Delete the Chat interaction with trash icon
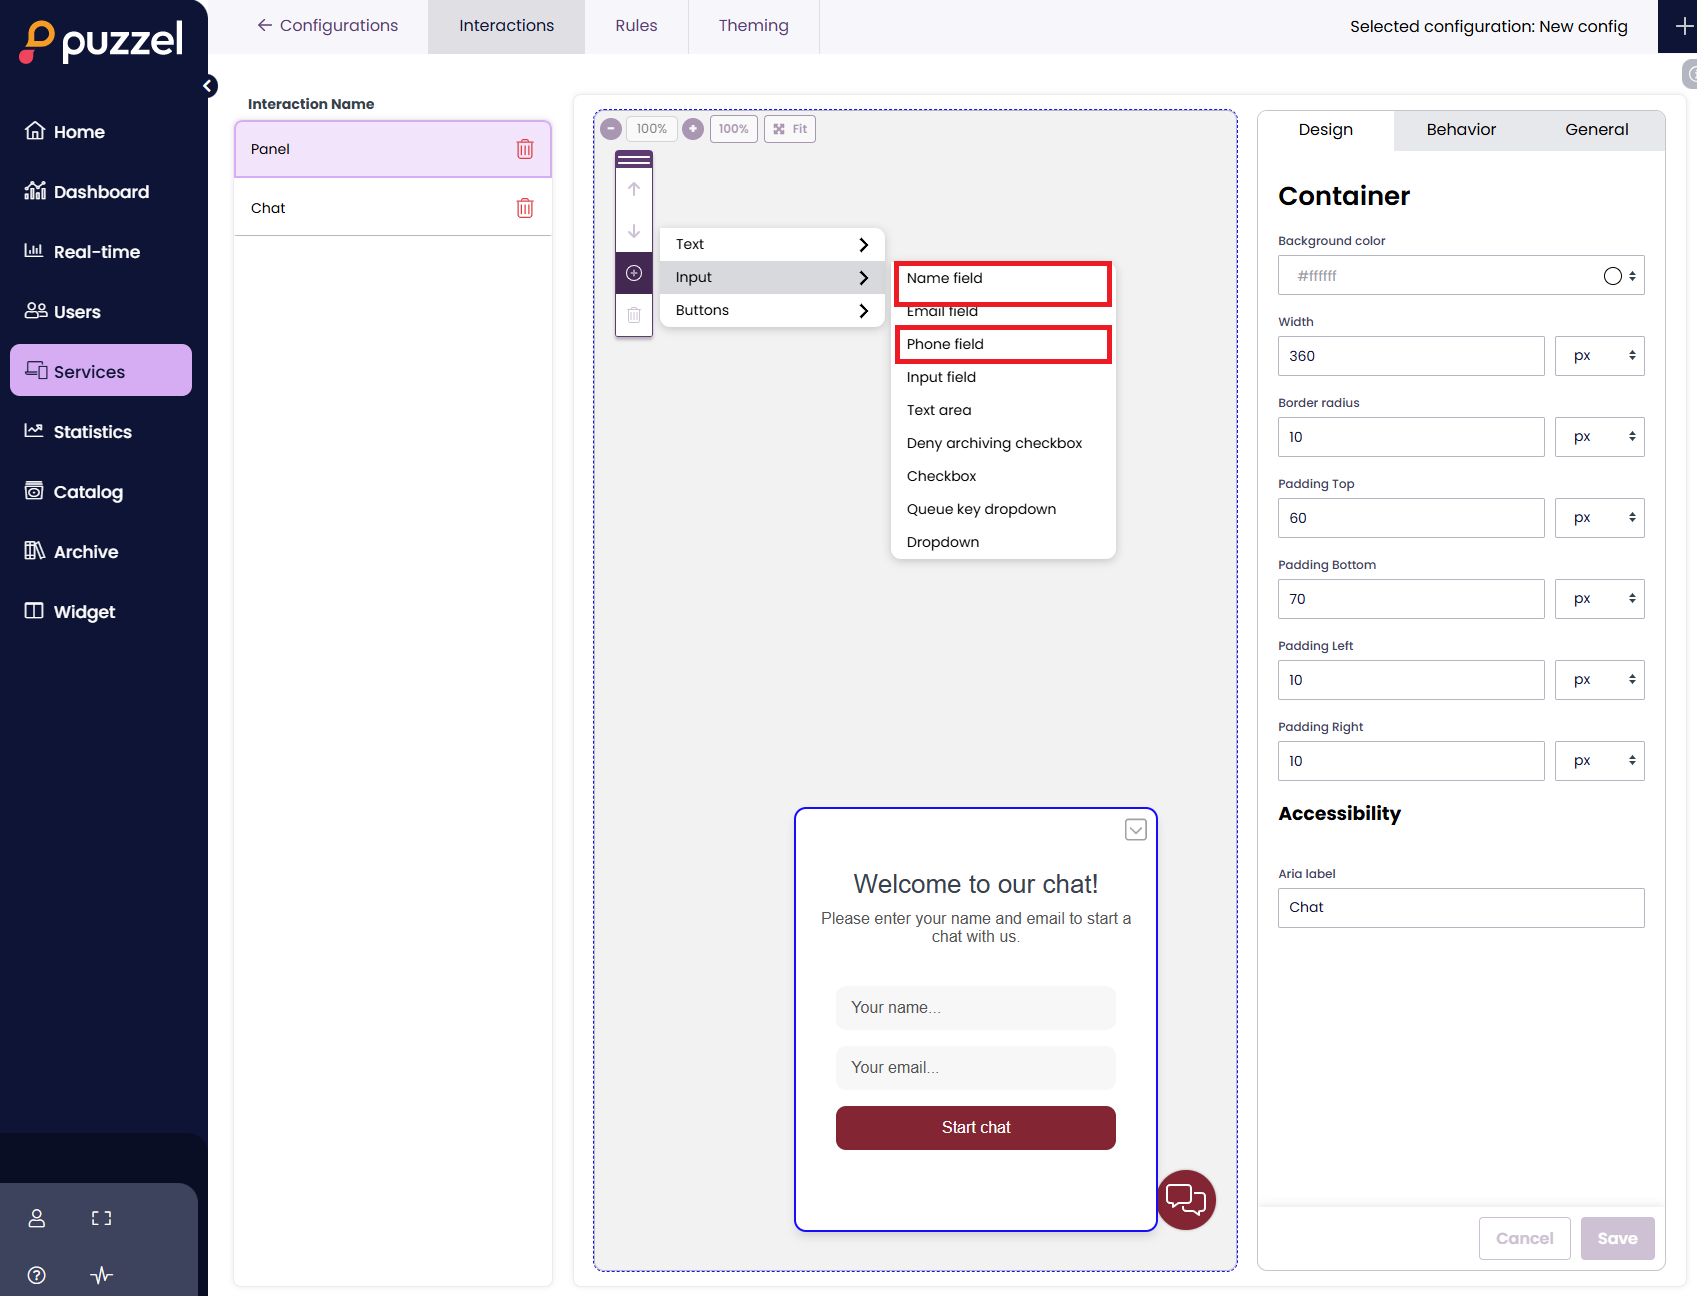 tap(524, 207)
